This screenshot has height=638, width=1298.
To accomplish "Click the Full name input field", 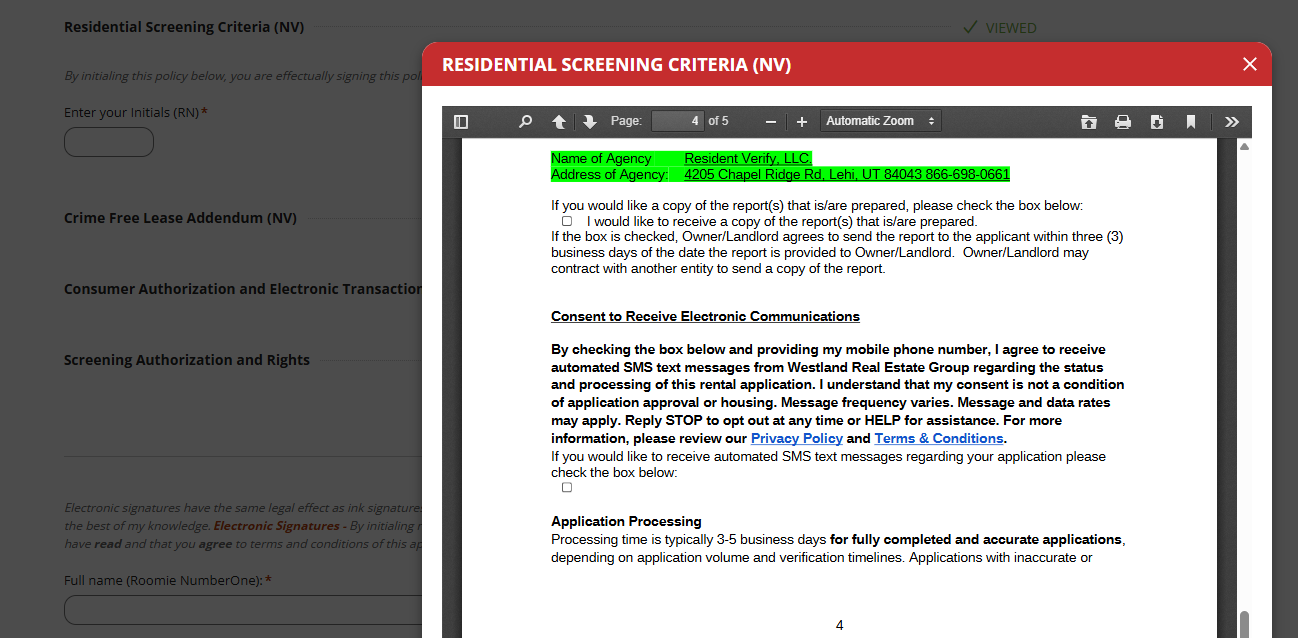I will [x=243, y=610].
